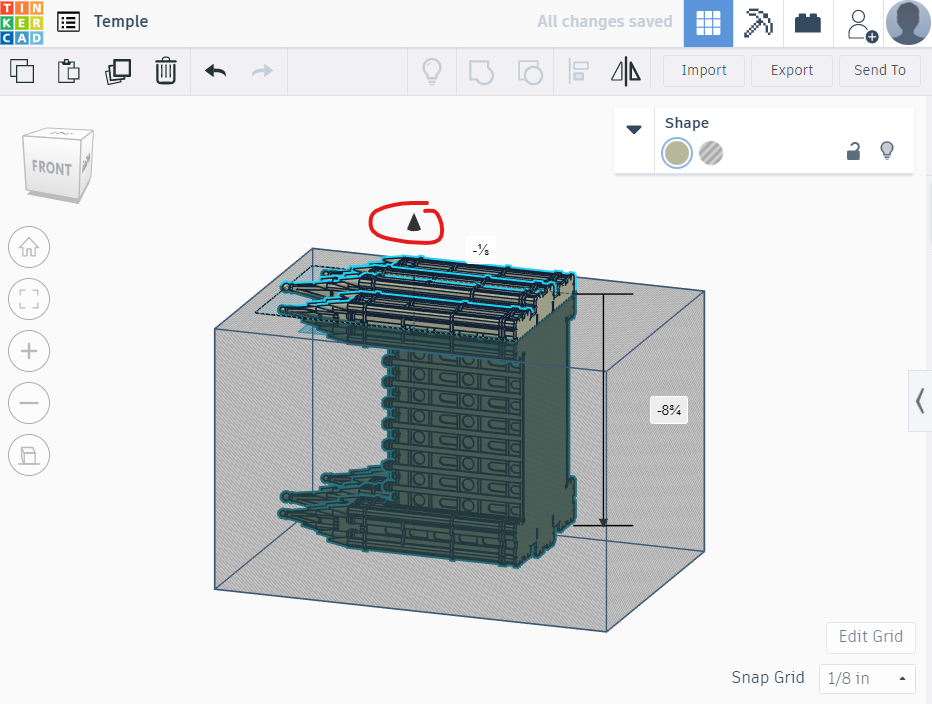Screen dimensions: 932x704
Task: Open the designs list icon
Action: (68, 22)
